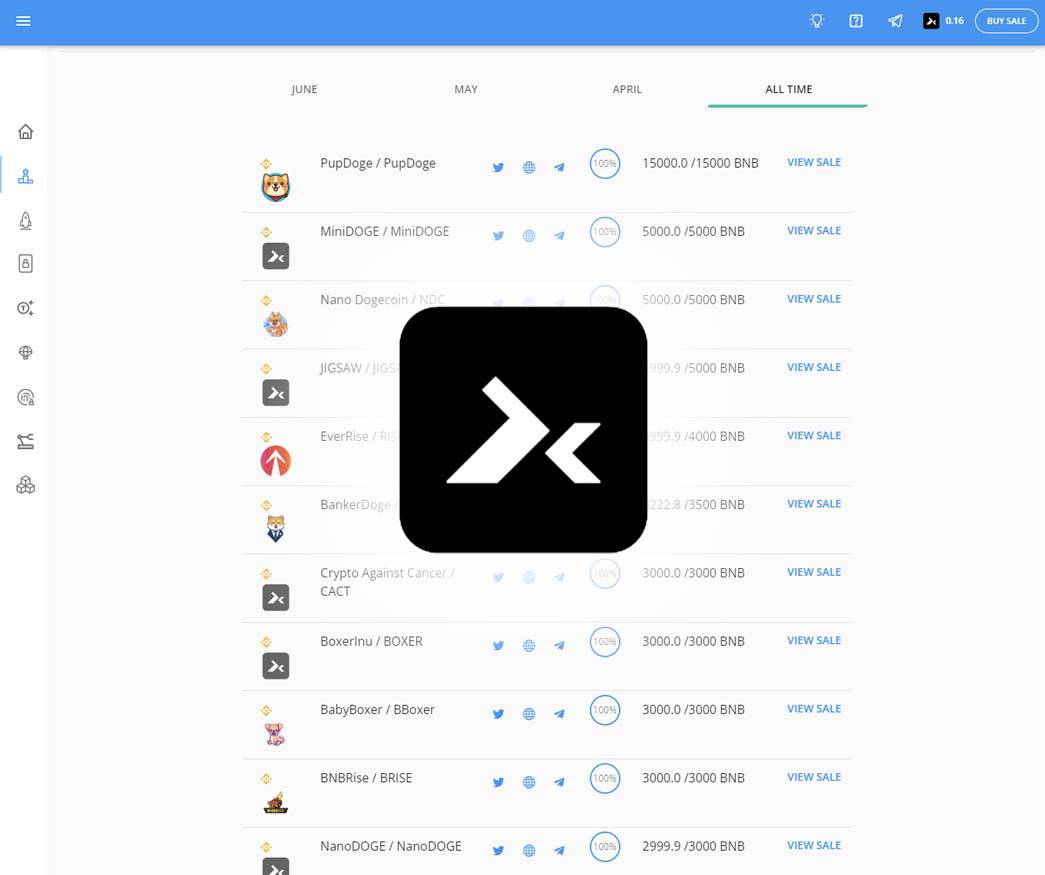Viewport: 1045px width, 875px height.
Task: View sale for MiniDOGE
Action: (x=814, y=231)
